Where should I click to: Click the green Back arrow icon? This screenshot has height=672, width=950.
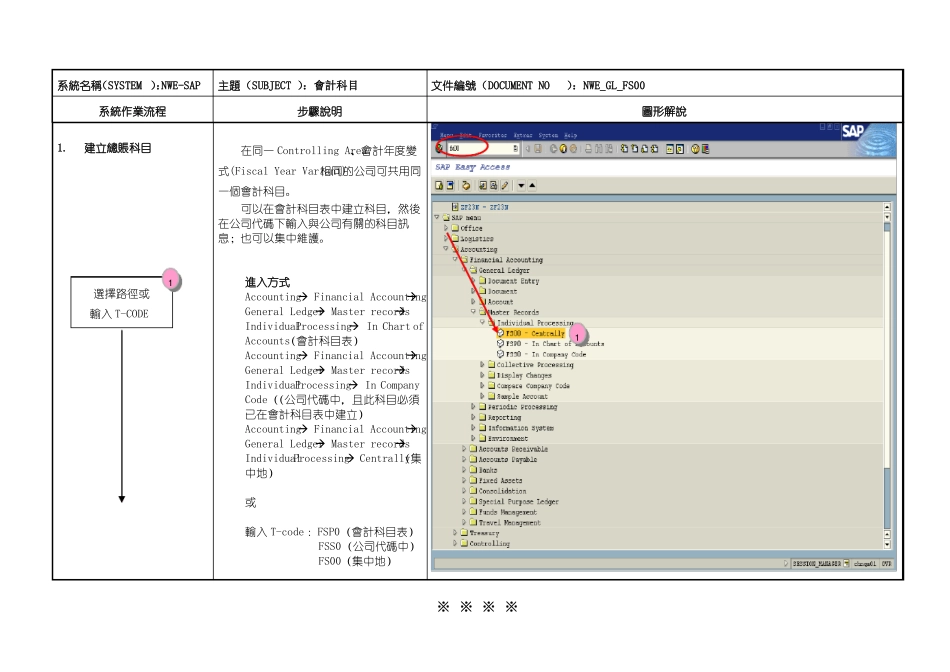click(x=553, y=148)
